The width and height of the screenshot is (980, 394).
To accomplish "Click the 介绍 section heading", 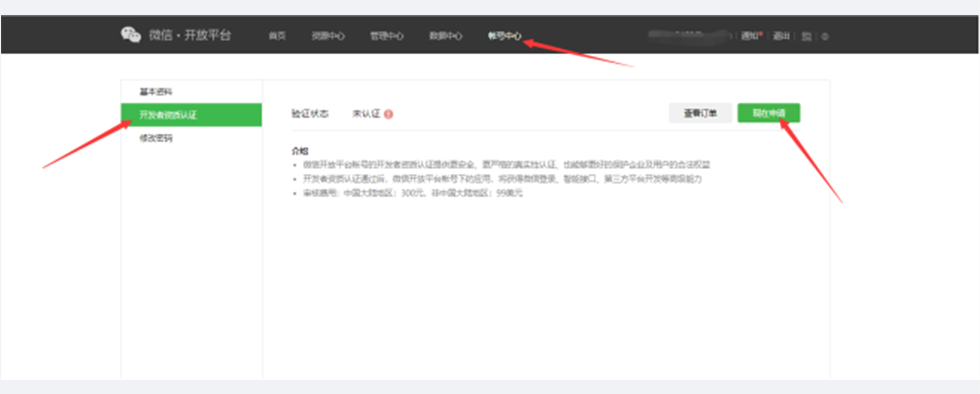I will tap(300, 151).
